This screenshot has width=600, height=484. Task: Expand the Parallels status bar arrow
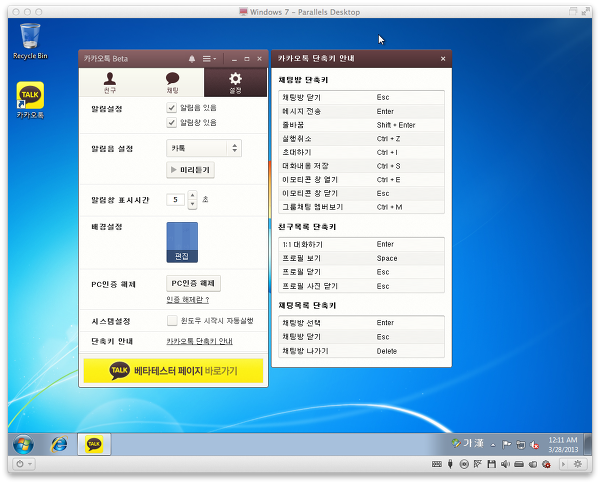563,464
